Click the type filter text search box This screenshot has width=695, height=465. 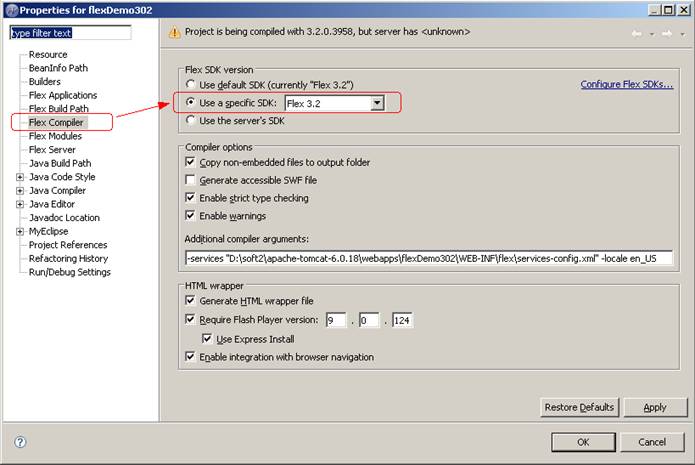click(x=70, y=32)
